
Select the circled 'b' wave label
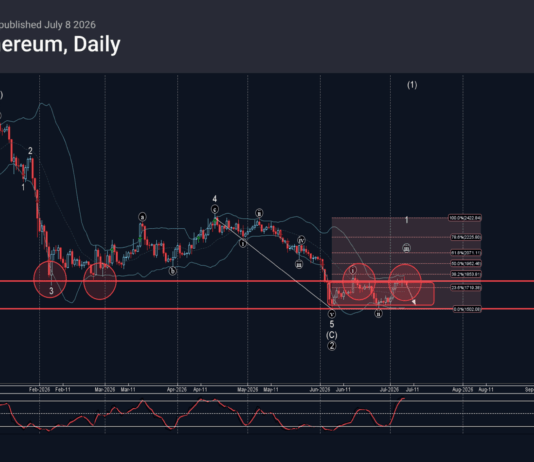pos(173,271)
